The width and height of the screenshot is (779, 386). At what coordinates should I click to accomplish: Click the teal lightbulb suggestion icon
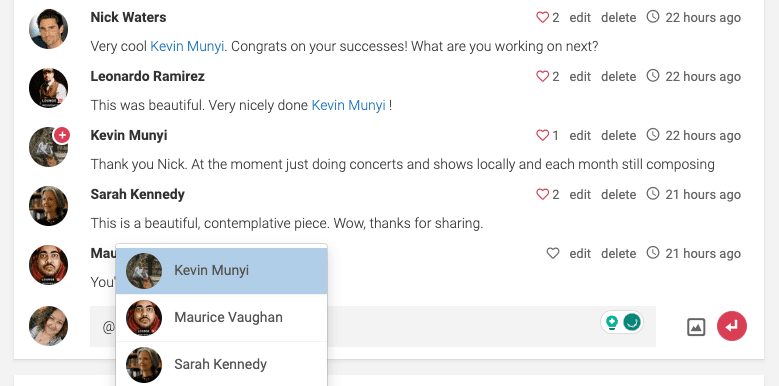tap(612, 322)
